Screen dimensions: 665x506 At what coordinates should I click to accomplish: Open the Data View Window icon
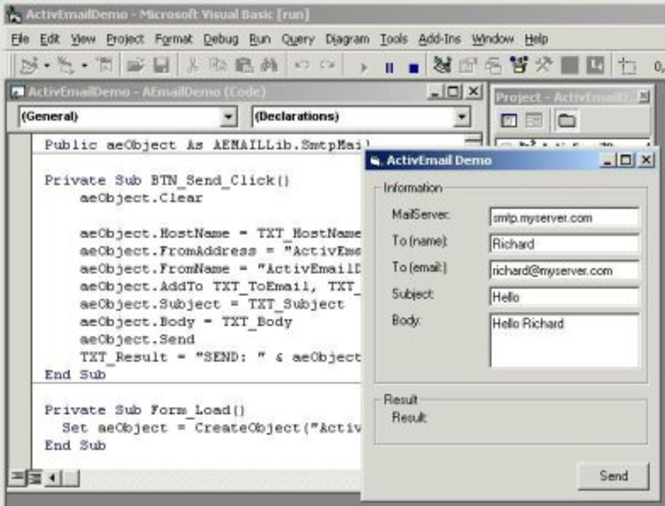click(x=570, y=65)
